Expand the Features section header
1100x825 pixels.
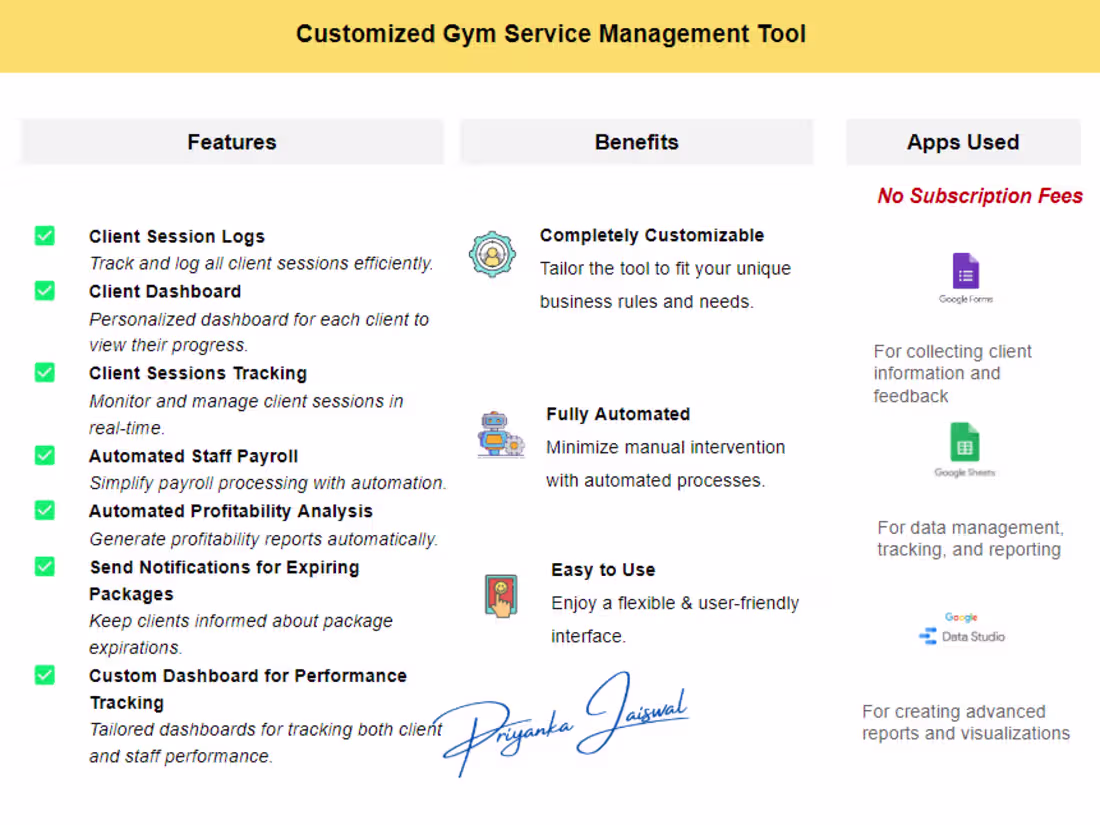pyautogui.click(x=231, y=142)
